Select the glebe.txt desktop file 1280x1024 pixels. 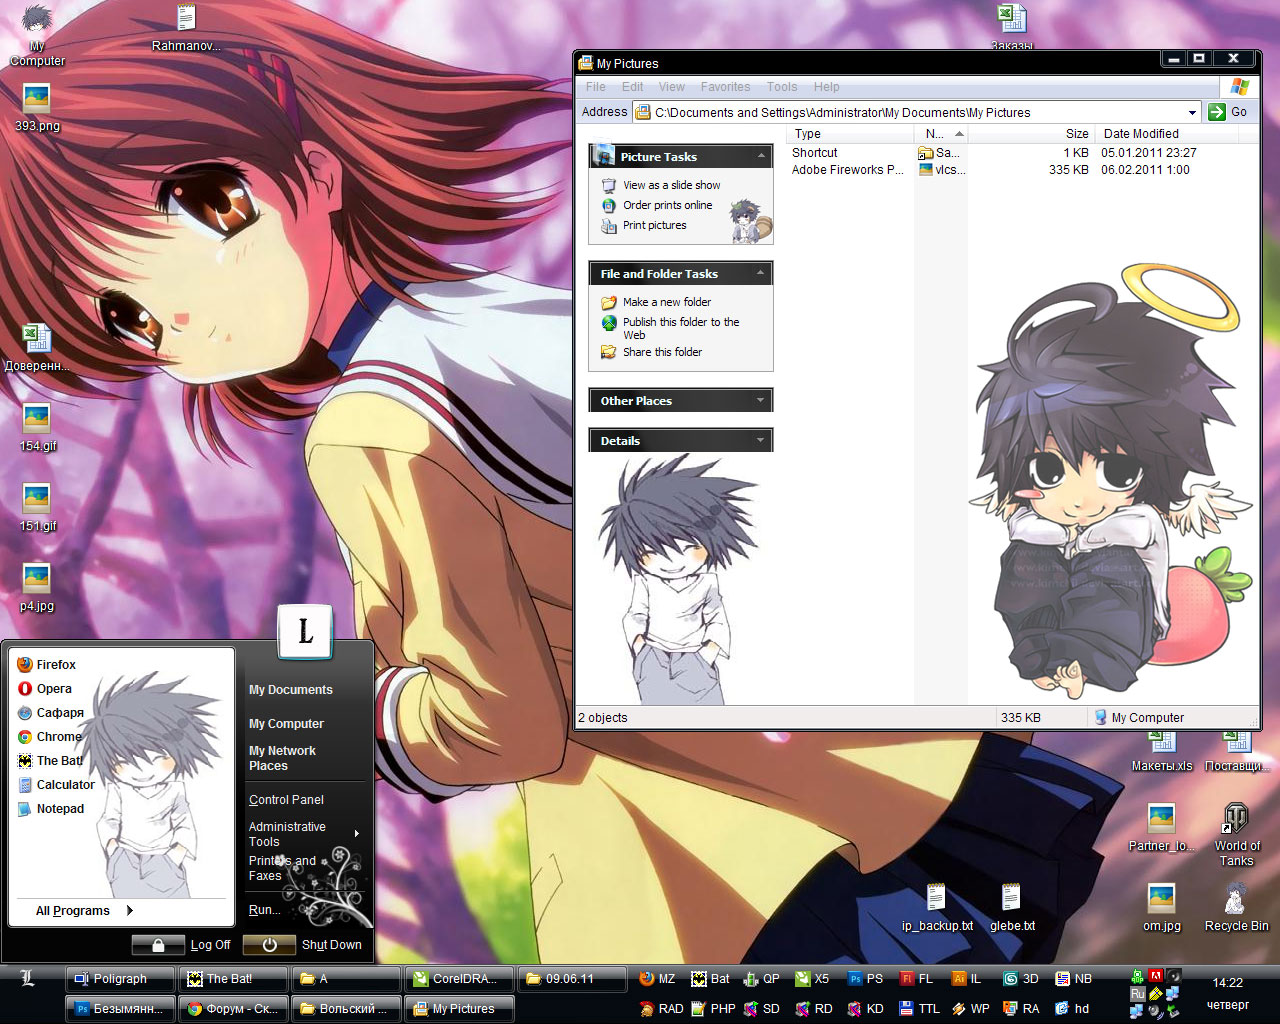pos(1012,907)
